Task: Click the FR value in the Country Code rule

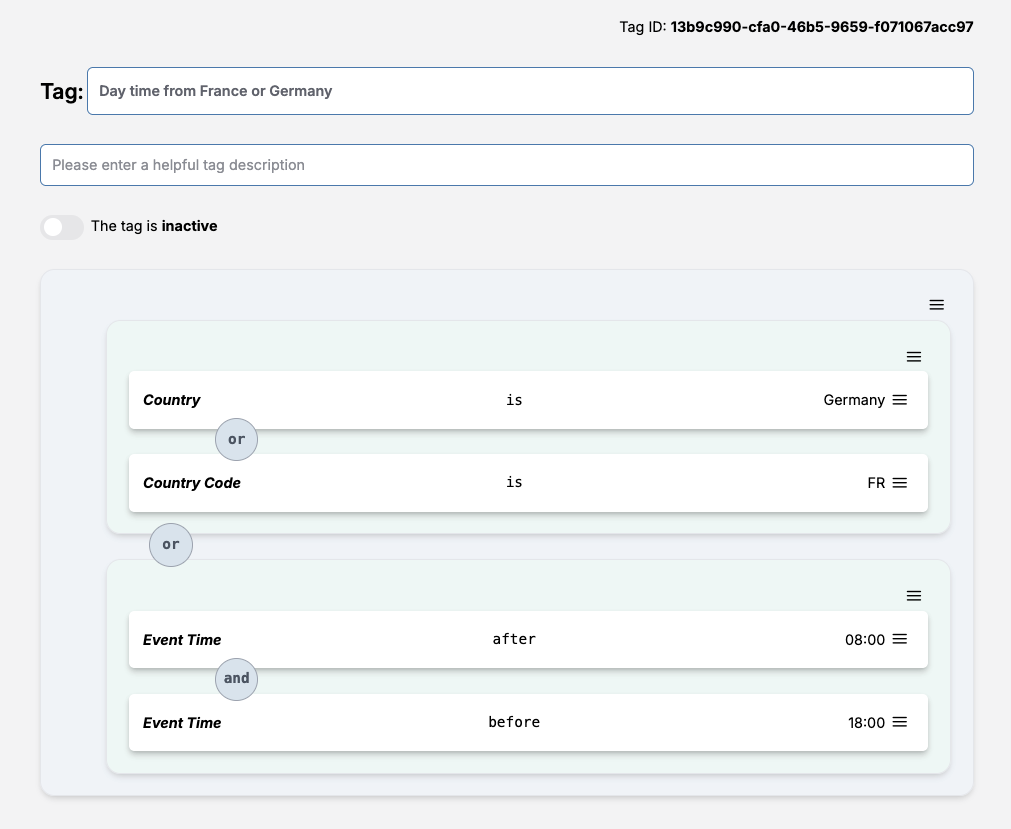Action: tap(877, 482)
